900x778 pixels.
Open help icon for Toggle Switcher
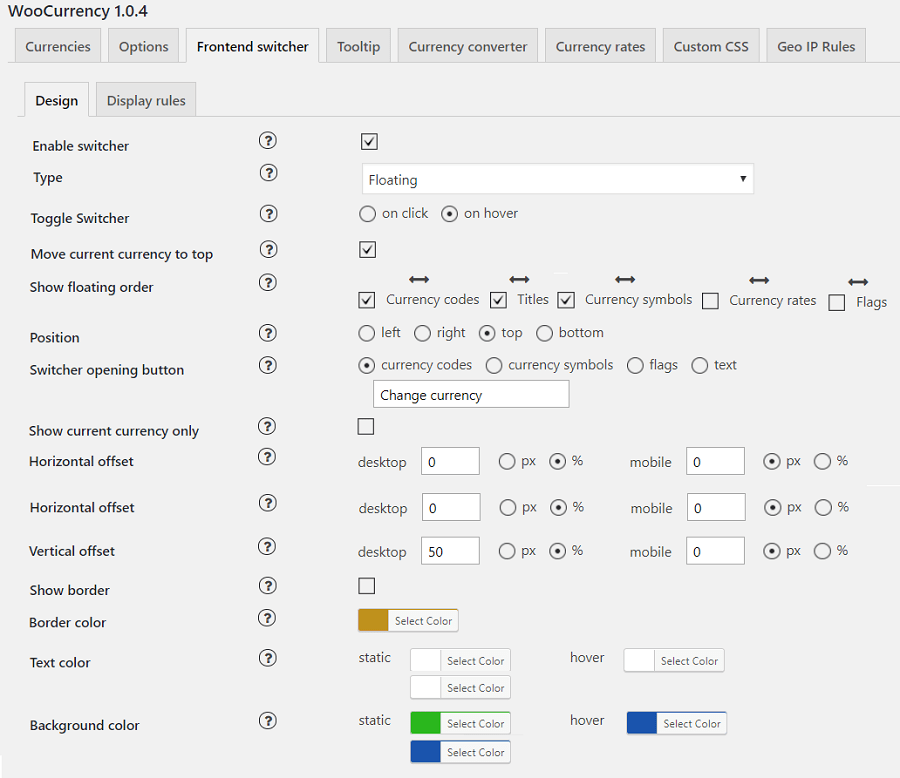point(268,214)
